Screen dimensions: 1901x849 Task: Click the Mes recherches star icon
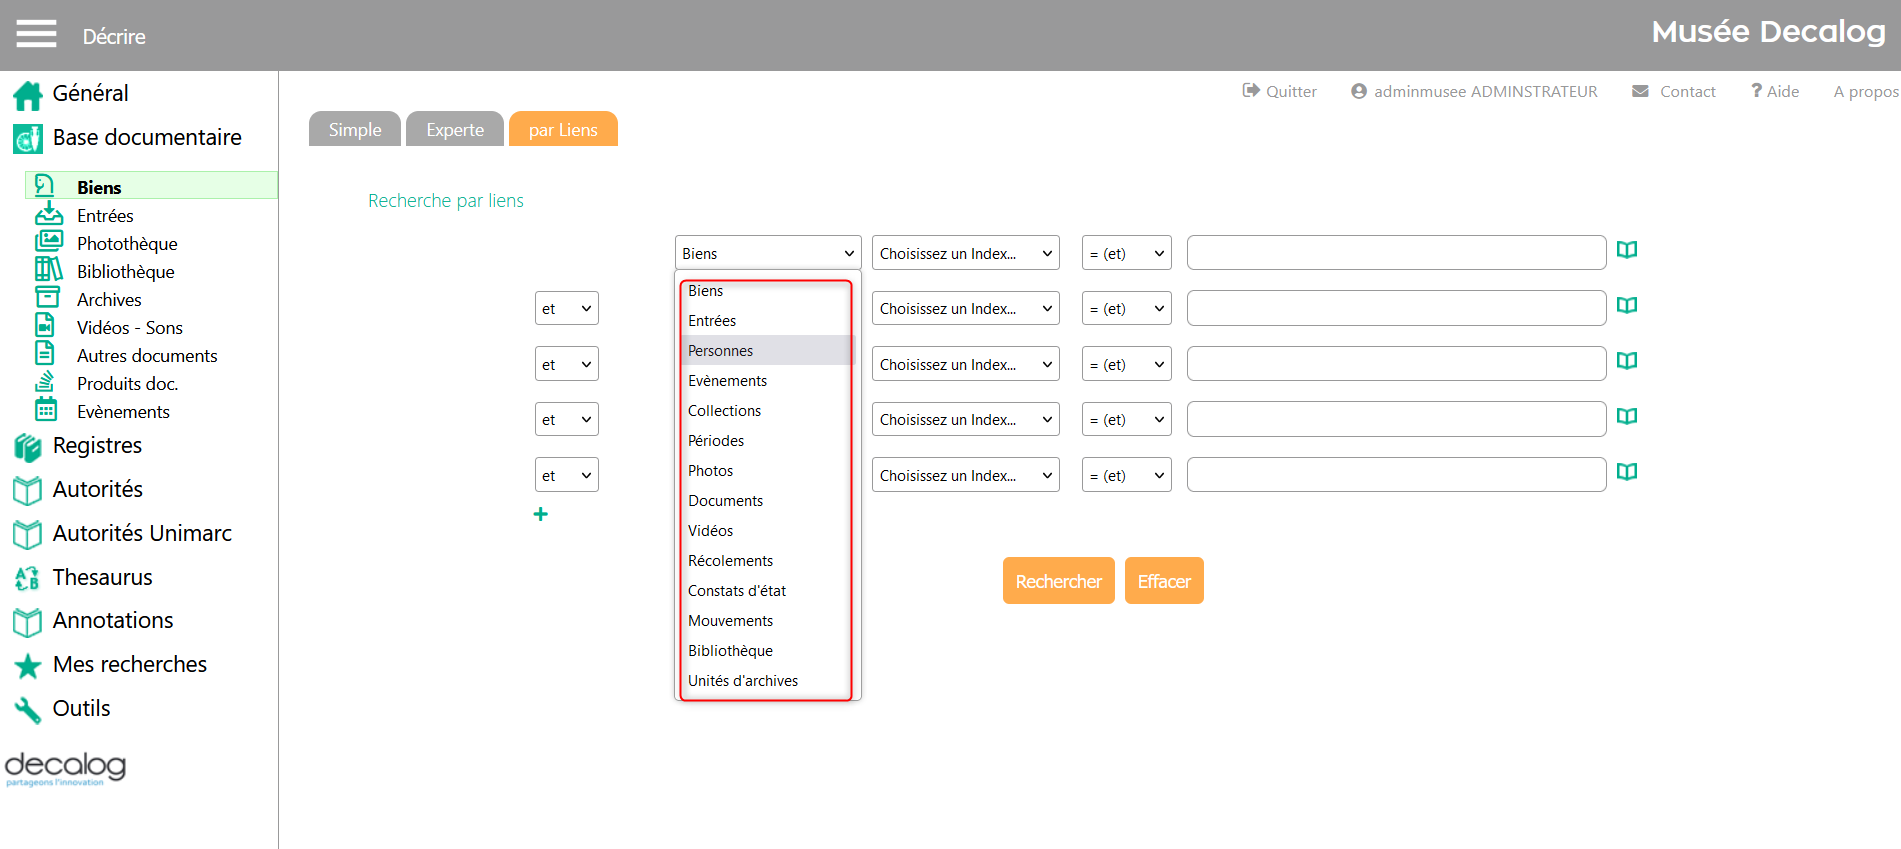tap(27, 665)
